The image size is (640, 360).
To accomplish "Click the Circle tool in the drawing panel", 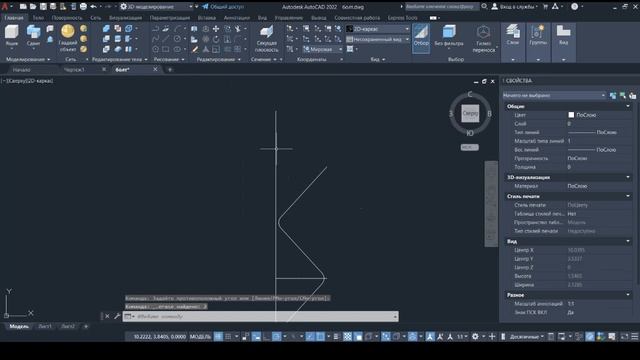I will click(177, 39).
